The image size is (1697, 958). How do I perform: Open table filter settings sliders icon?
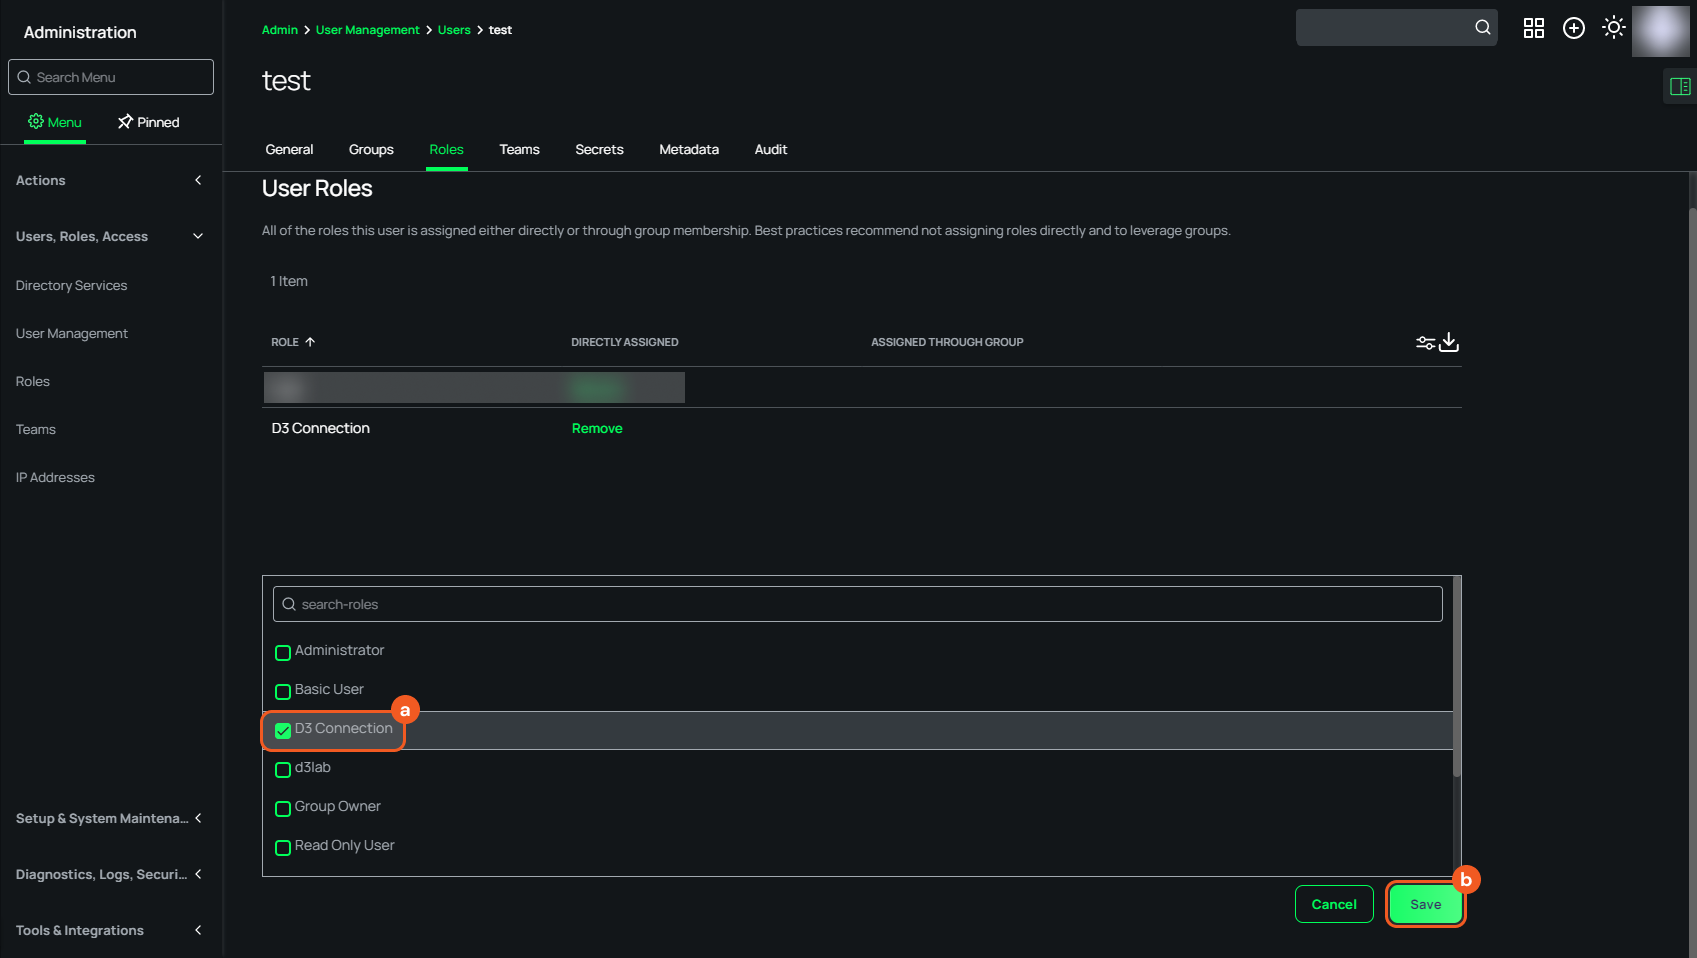tap(1425, 343)
